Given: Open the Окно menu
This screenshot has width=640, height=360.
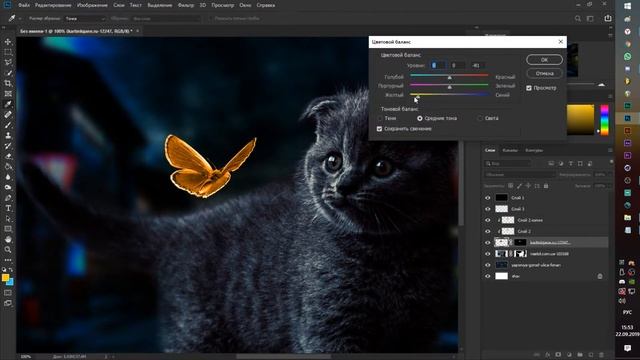Looking at the screenshot, I should click(x=245, y=5).
